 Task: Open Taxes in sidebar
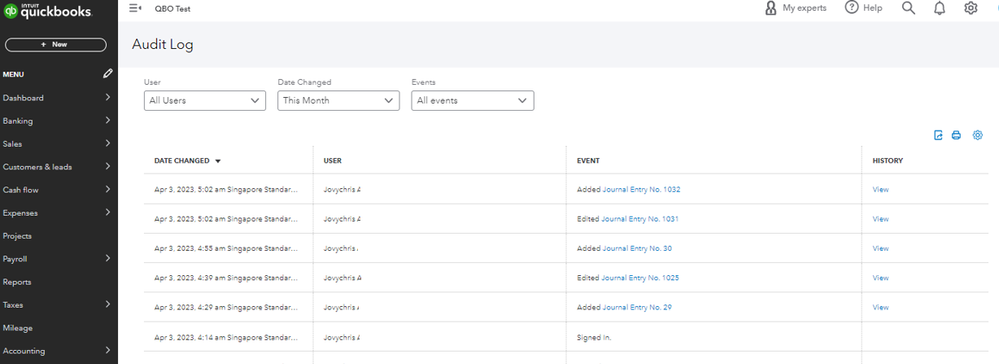click(x=12, y=305)
